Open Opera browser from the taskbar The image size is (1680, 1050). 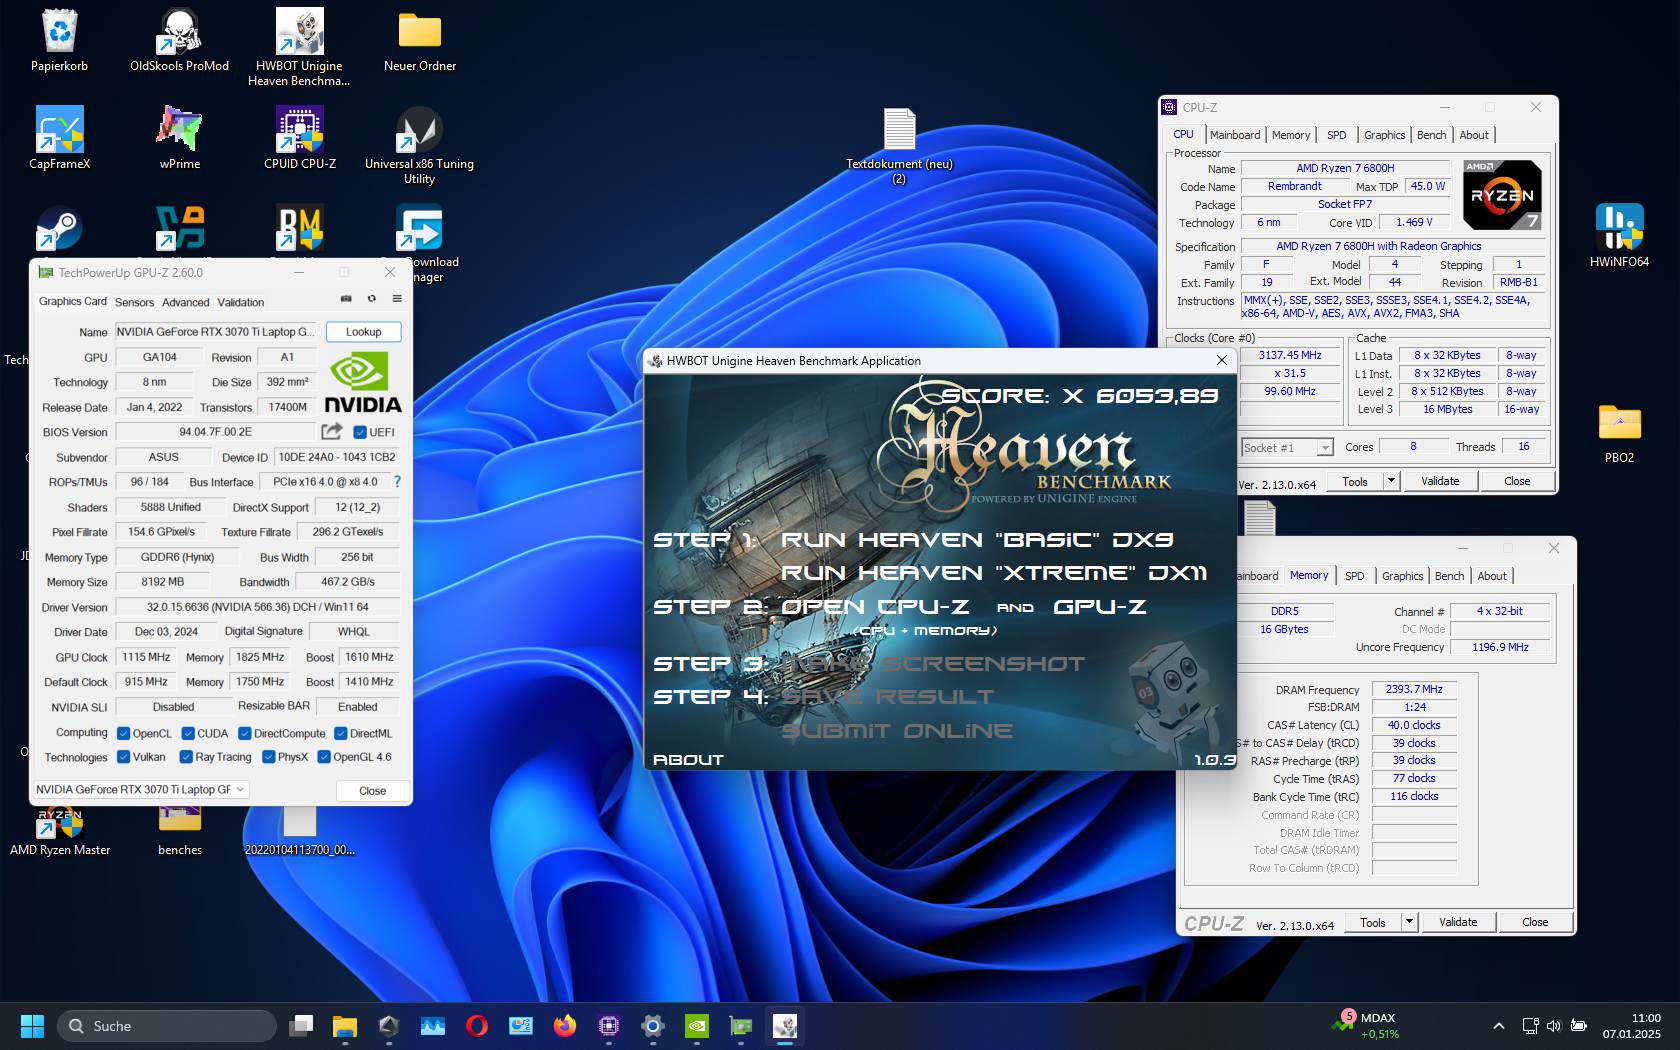click(477, 1026)
